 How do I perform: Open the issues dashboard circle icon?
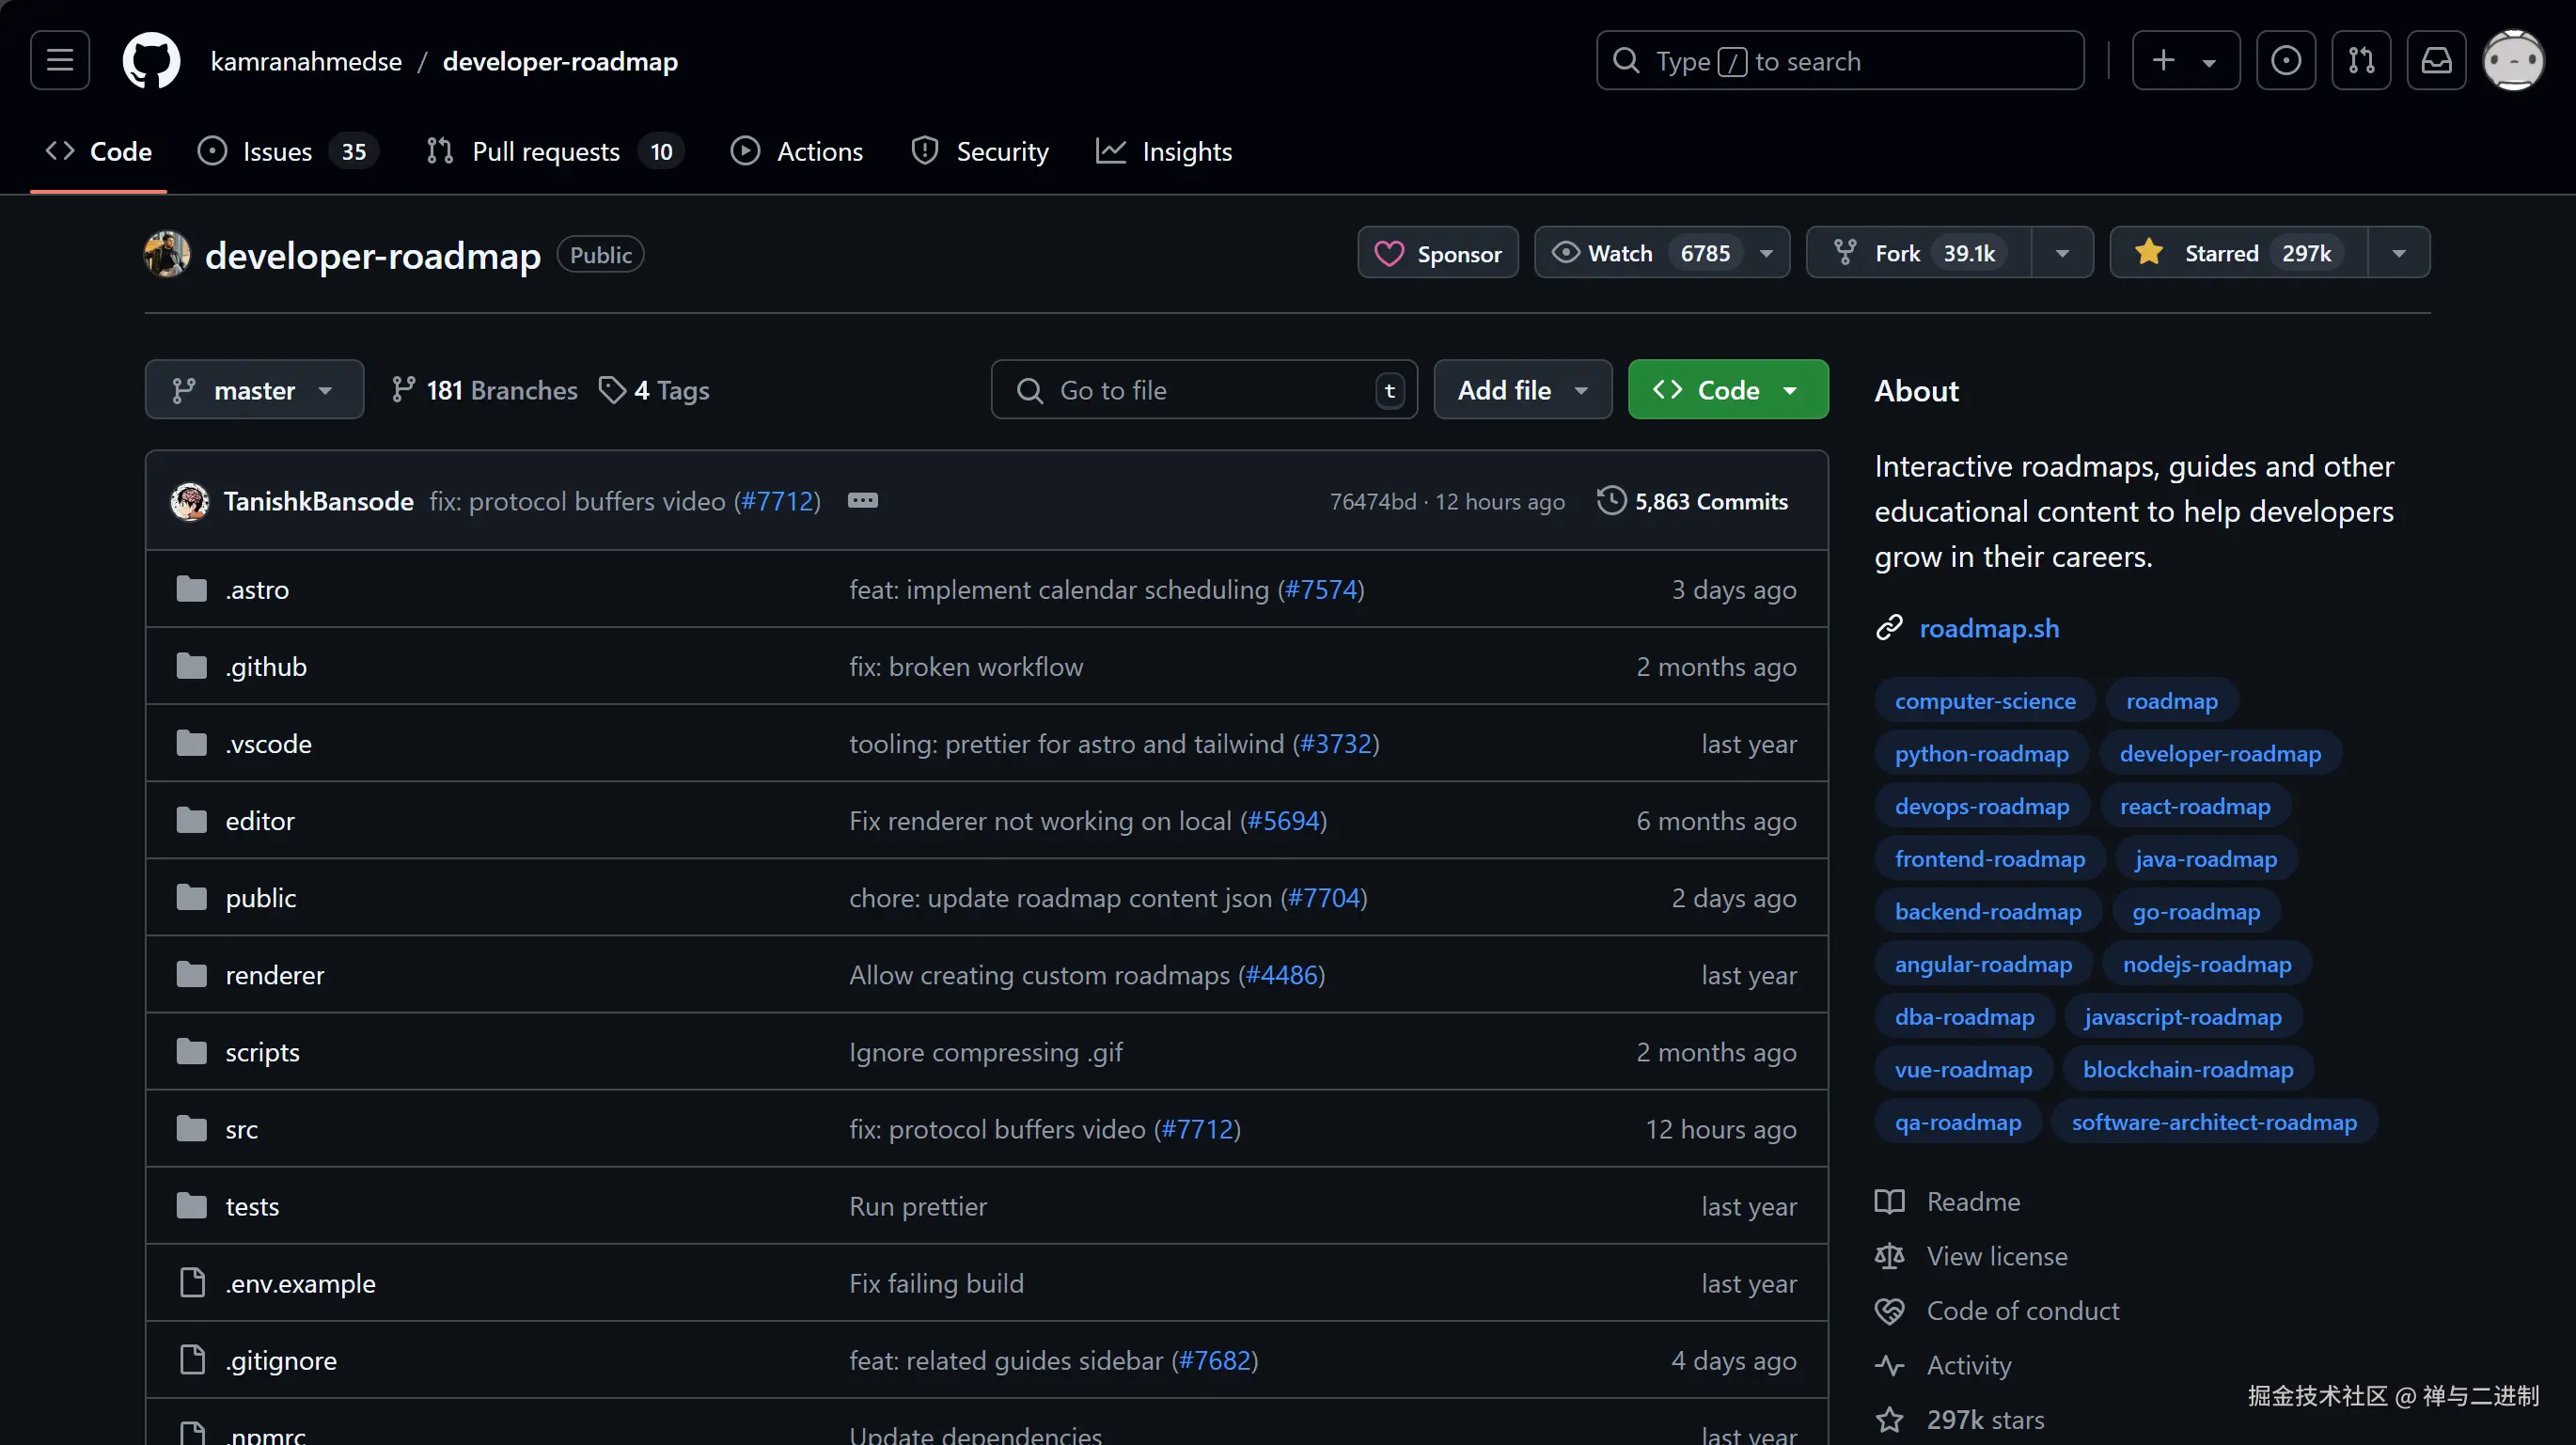point(2286,60)
